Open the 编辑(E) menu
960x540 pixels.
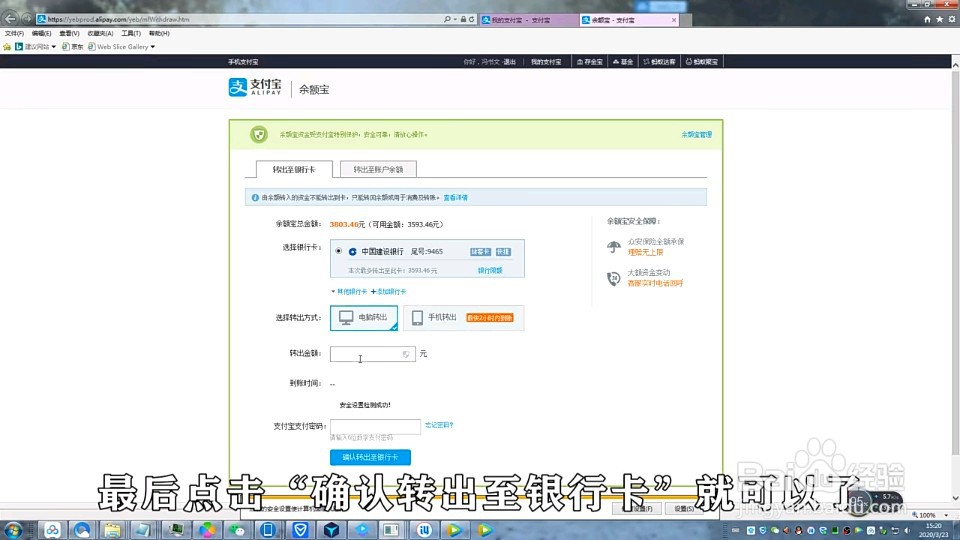click(x=42, y=34)
